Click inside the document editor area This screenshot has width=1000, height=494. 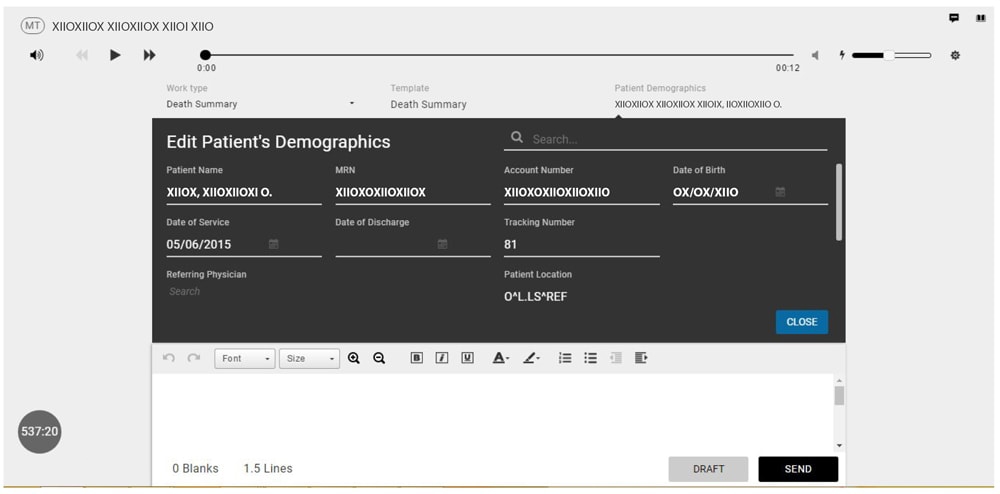(492, 412)
